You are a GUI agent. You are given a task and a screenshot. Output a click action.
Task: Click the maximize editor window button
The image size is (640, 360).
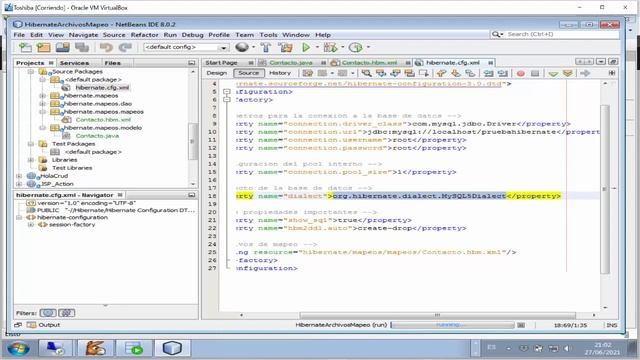[613, 62]
